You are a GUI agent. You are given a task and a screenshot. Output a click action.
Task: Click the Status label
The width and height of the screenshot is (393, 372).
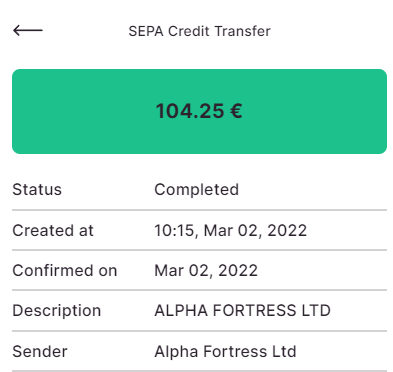tap(37, 190)
